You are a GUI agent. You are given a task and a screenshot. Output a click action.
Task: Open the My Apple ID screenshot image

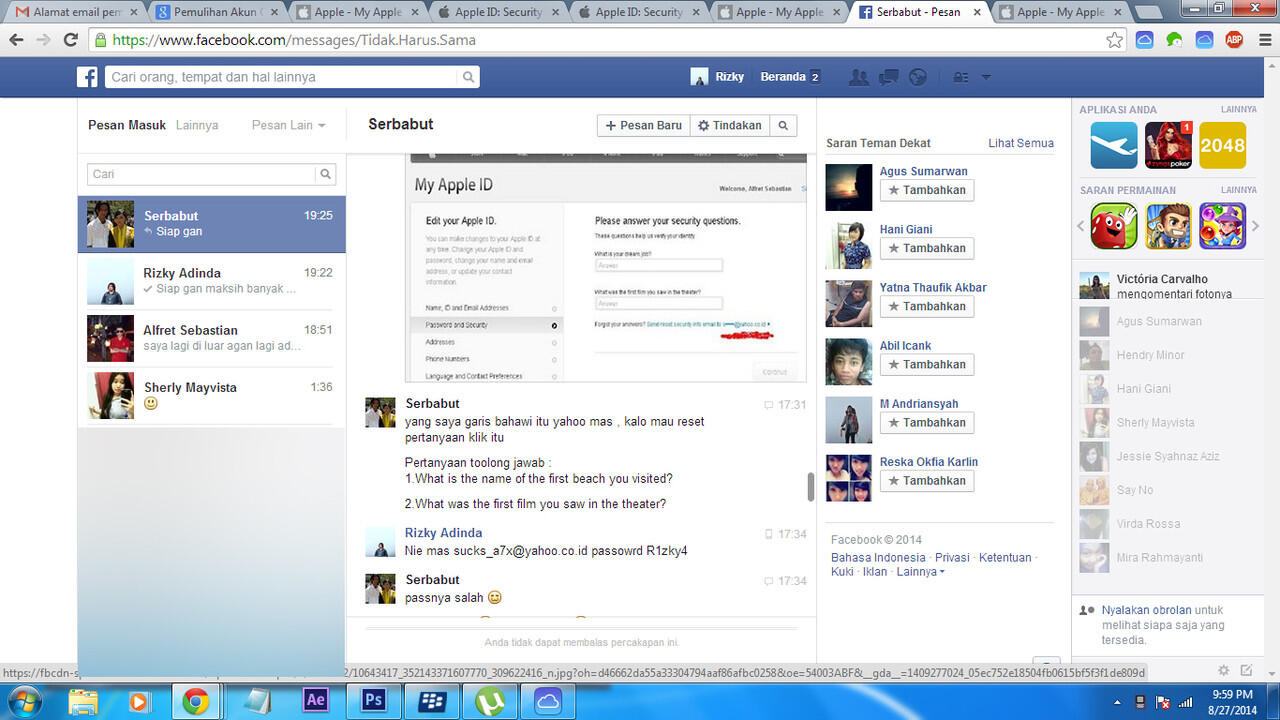click(x=605, y=267)
